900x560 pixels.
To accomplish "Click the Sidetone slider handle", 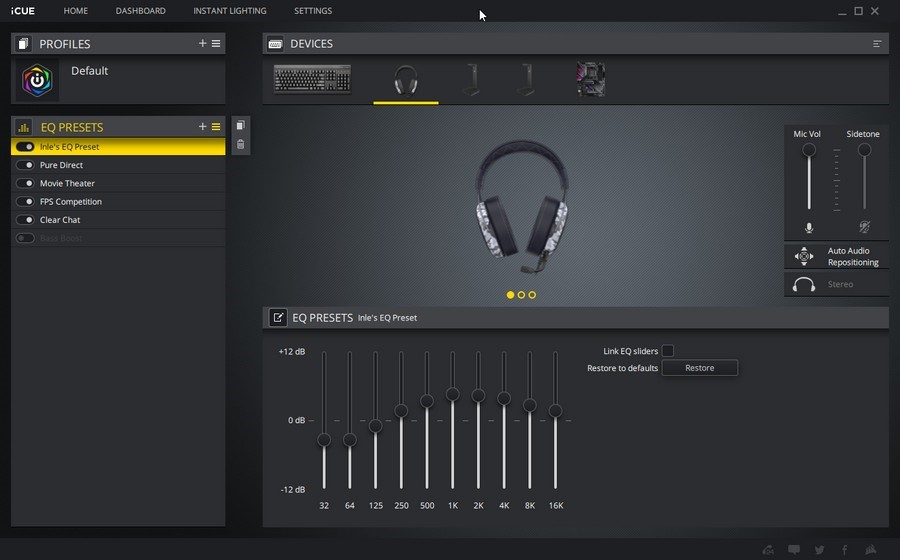I will 864,150.
